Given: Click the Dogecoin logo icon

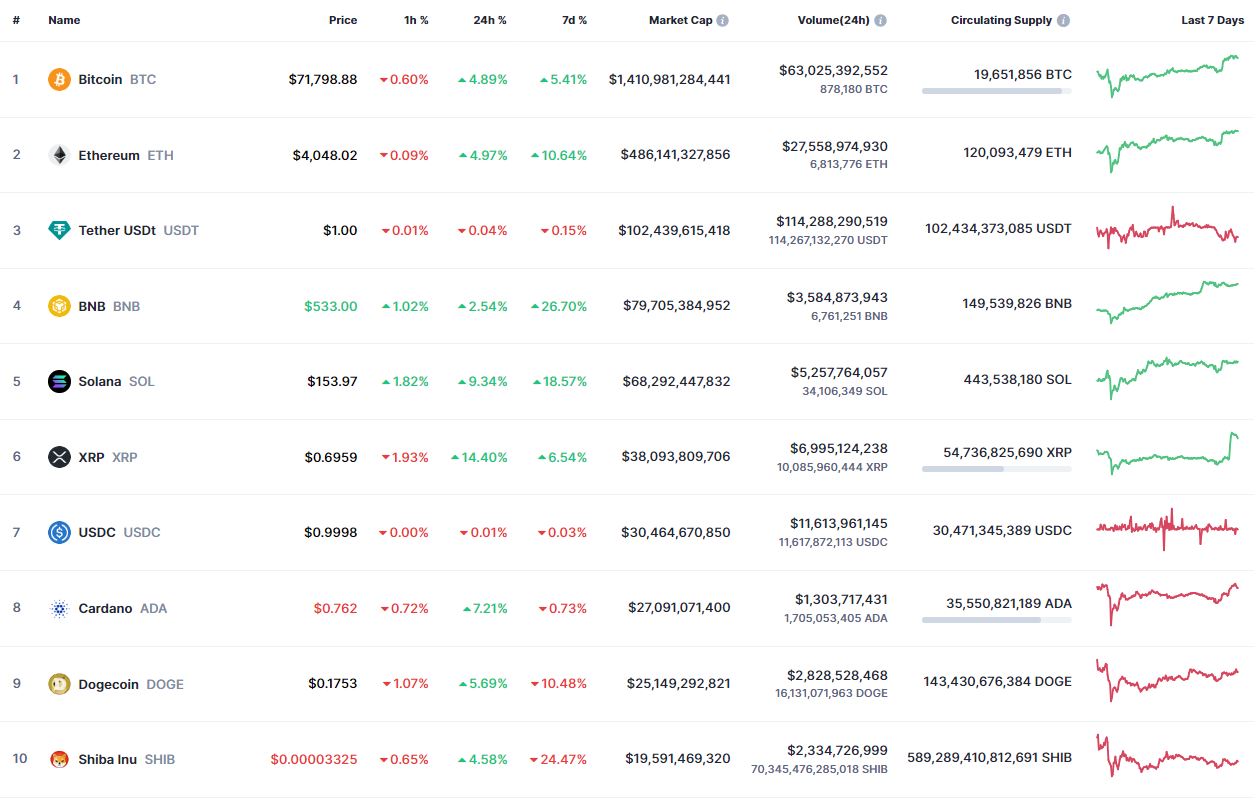Looking at the screenshot, I should coord(60,684).
